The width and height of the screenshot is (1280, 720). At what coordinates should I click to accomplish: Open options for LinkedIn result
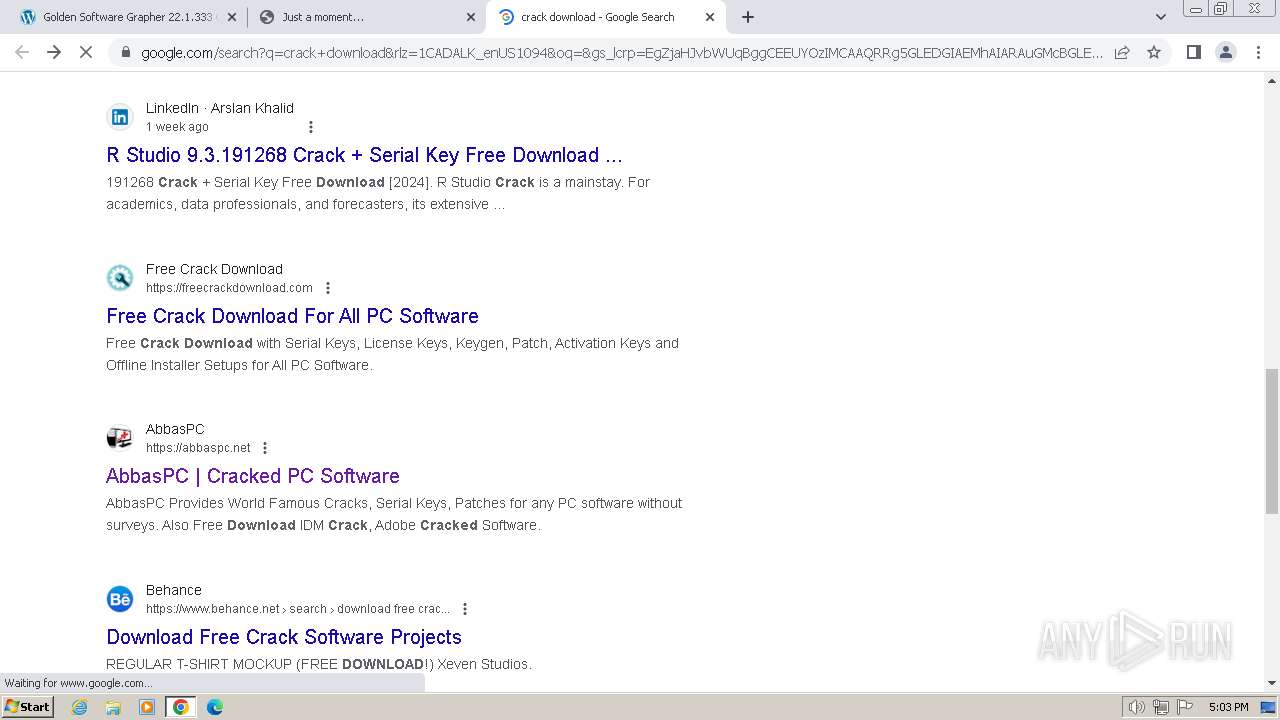pyautogui.click(x=311, y=127)
